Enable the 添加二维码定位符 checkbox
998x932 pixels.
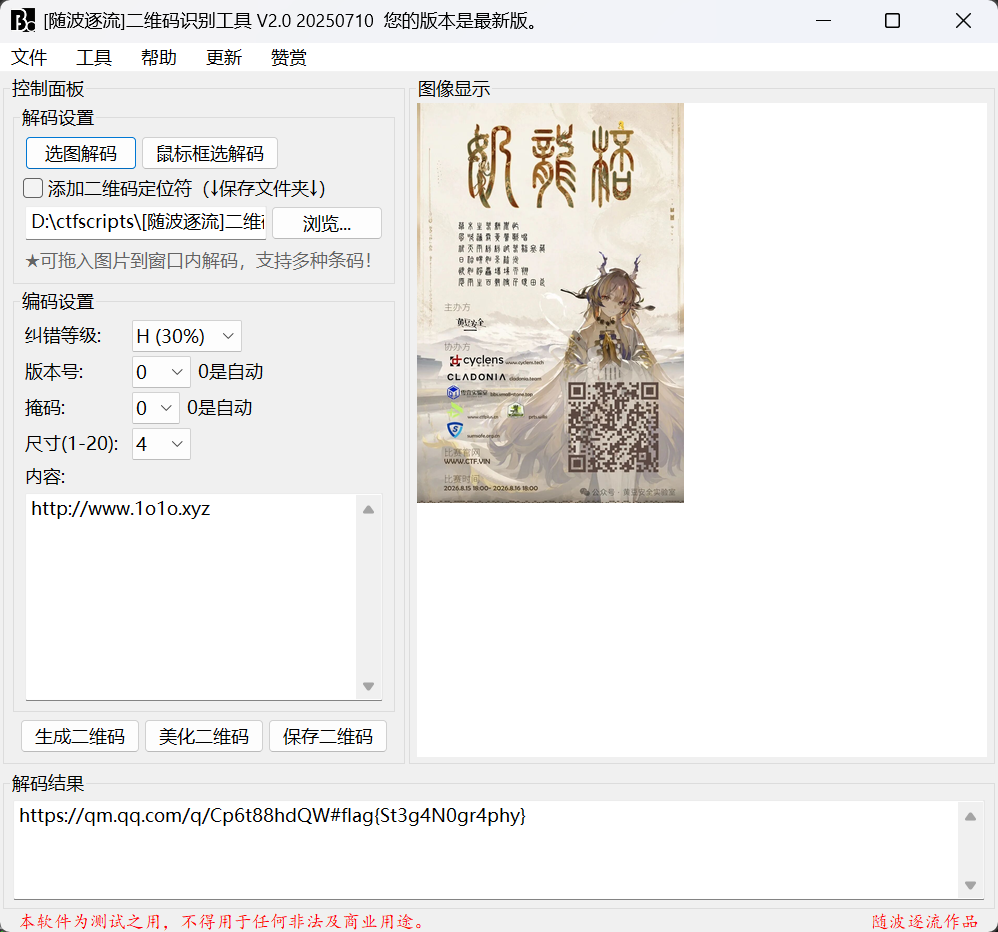click(33, 188)
